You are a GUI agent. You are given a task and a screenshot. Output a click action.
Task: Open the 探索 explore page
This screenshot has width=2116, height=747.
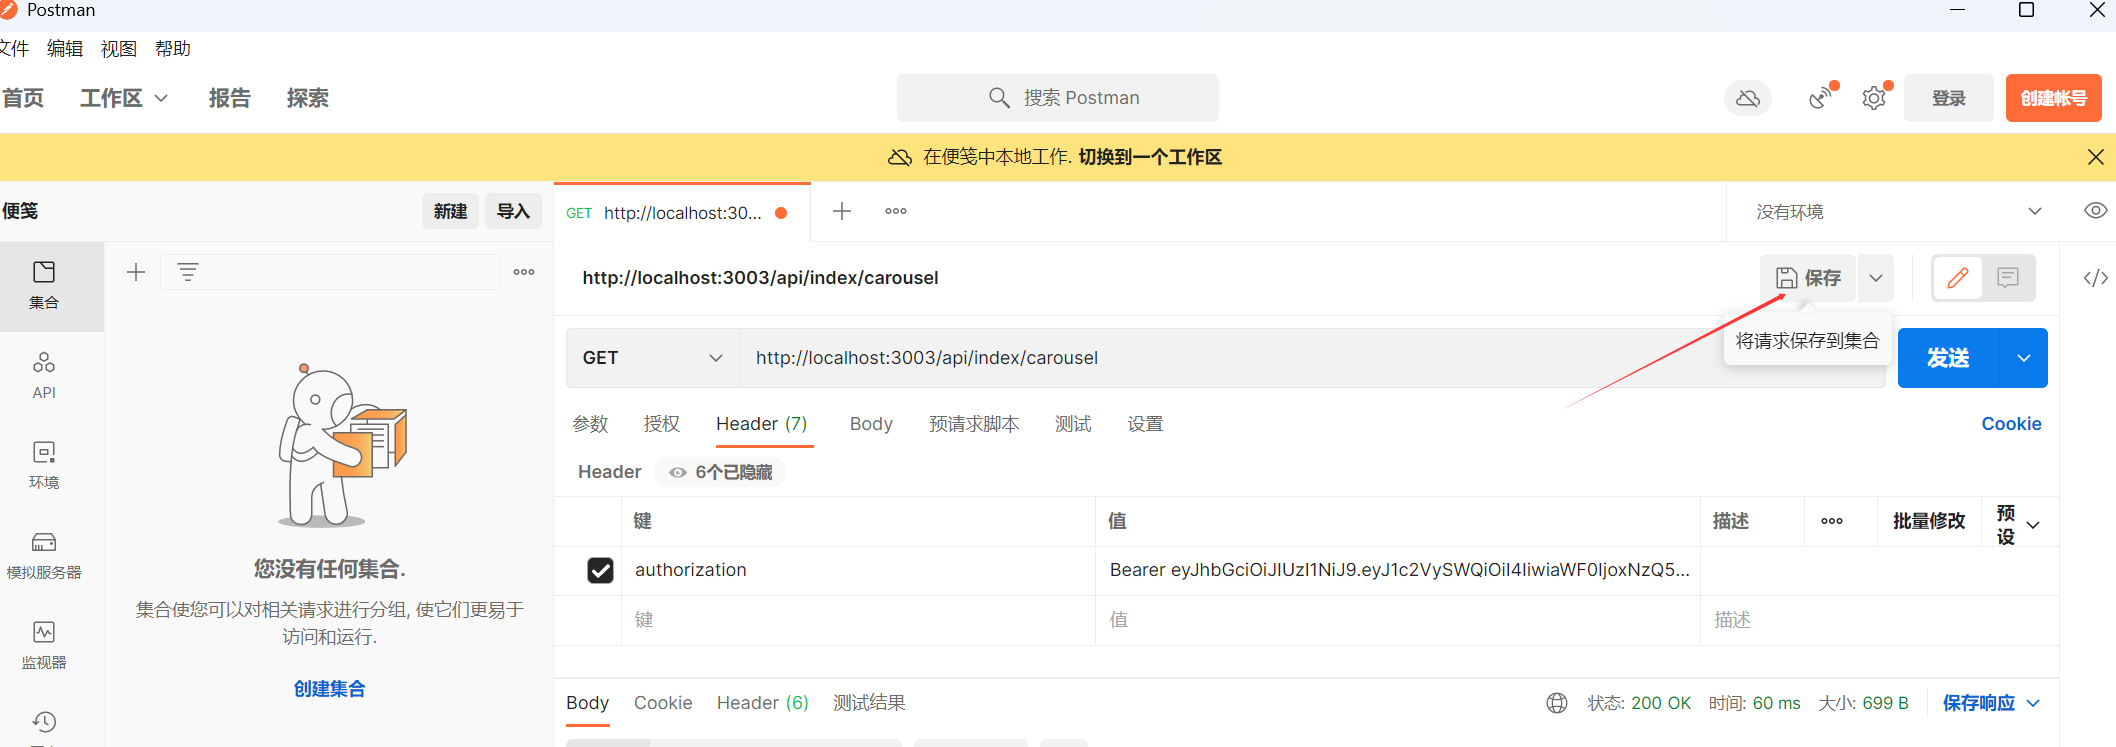(x=308, y=98)
